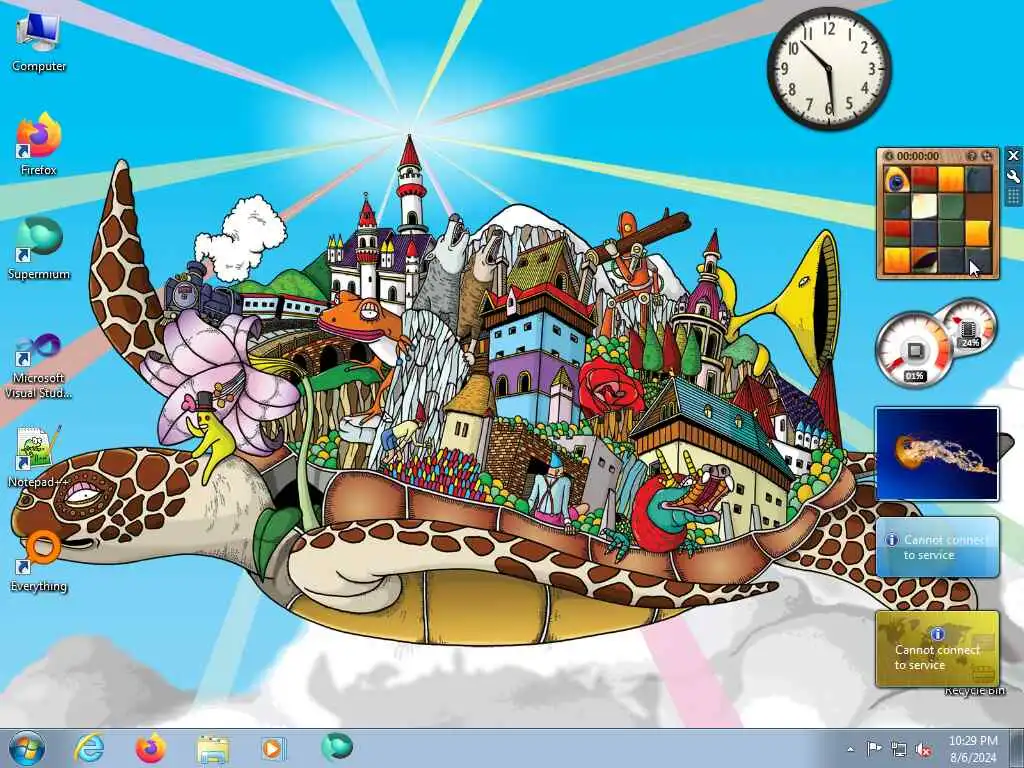Click the blue weather gadget error
The height and width of the screenshot is (768, 1024).
(x=937, y=547)
